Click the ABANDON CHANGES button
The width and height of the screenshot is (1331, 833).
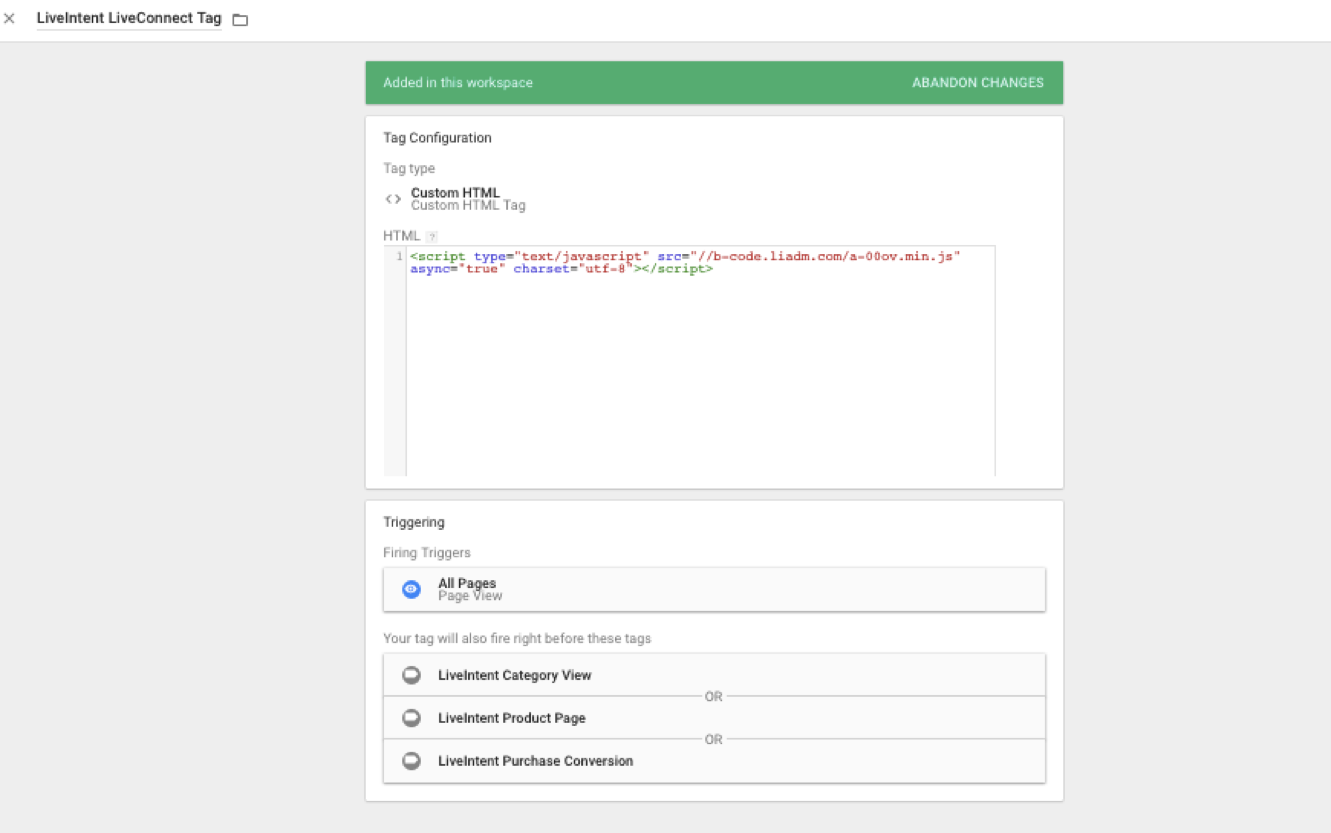(977, 83)
